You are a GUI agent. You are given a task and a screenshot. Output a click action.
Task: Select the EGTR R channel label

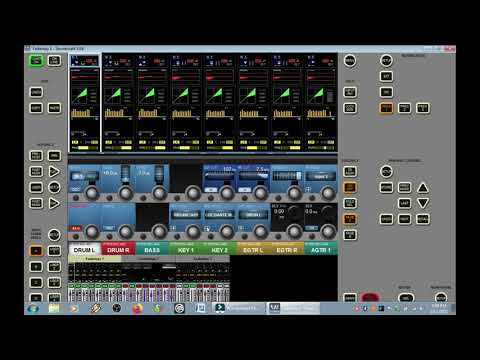click(x=287, y=249)
